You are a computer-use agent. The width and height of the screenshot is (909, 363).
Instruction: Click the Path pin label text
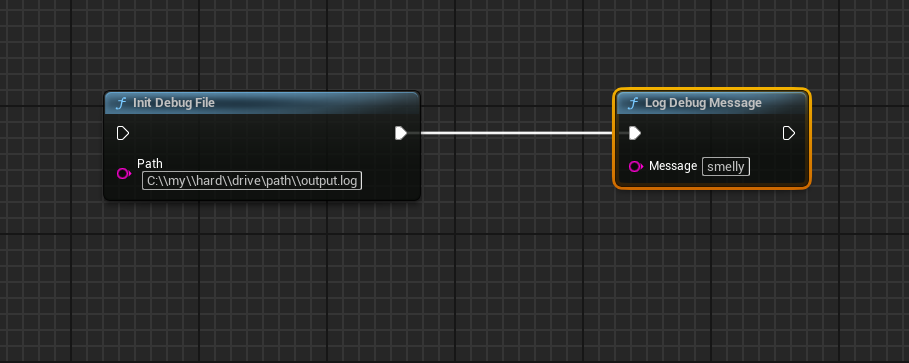pyautogui.click(x=150, y=164)
